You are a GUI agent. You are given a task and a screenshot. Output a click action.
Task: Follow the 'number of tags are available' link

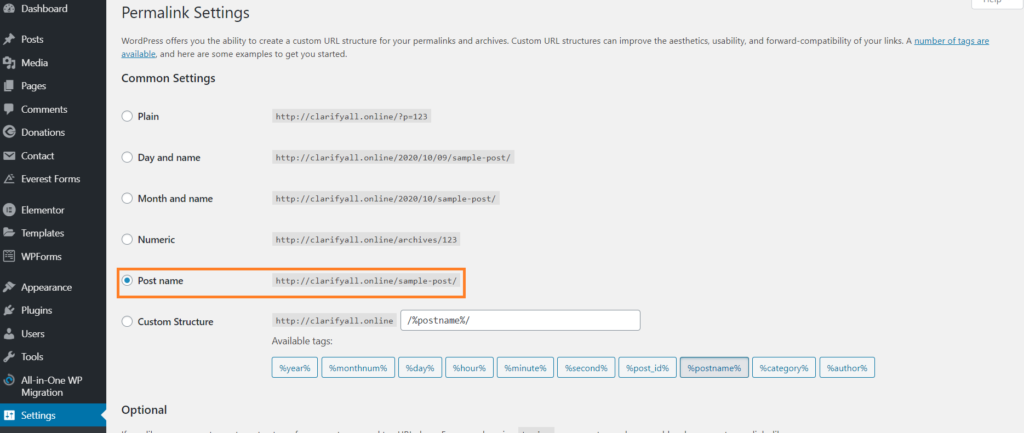click(952, 40)
